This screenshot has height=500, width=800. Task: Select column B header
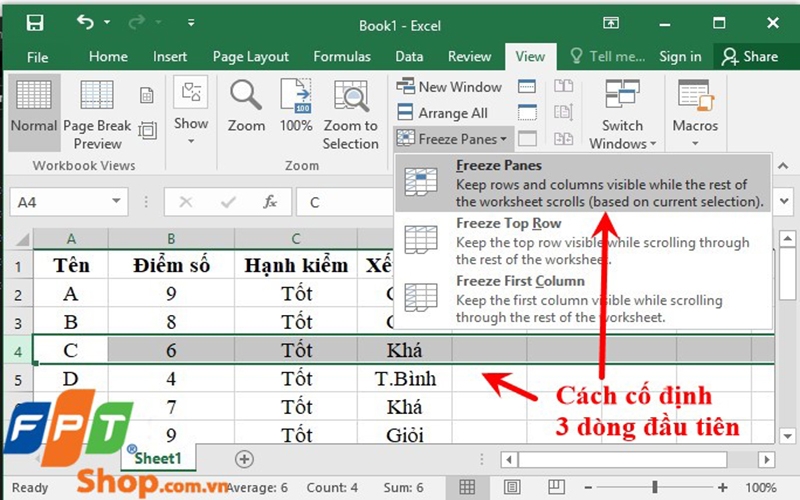click(x=171, y=238)
